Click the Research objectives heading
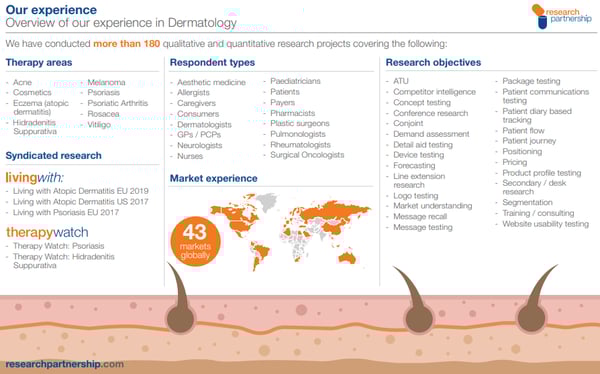This screenshot has width=600, height=374. tap(433, 62)
